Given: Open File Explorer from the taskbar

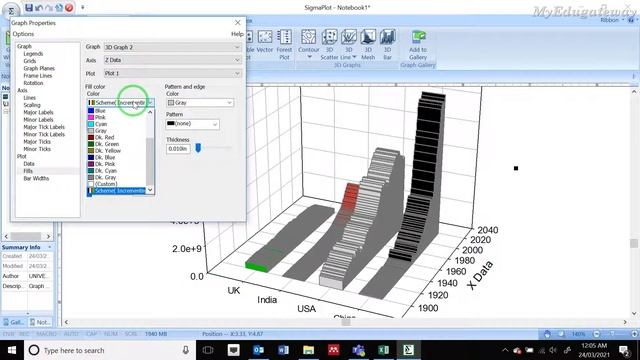Looking at the screenshot, I should coord(309,350).
